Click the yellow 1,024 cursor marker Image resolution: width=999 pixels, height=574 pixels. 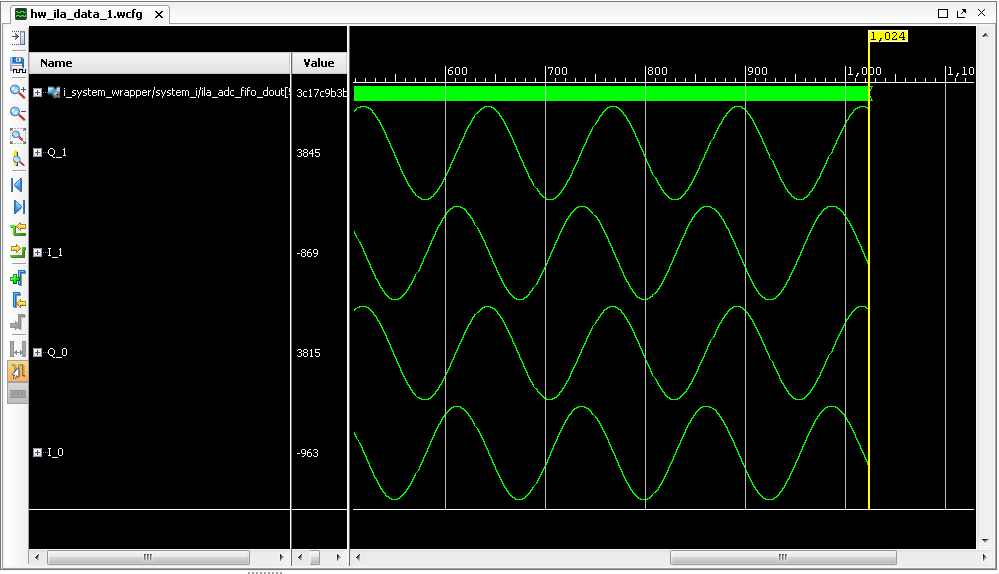[888, 36]
